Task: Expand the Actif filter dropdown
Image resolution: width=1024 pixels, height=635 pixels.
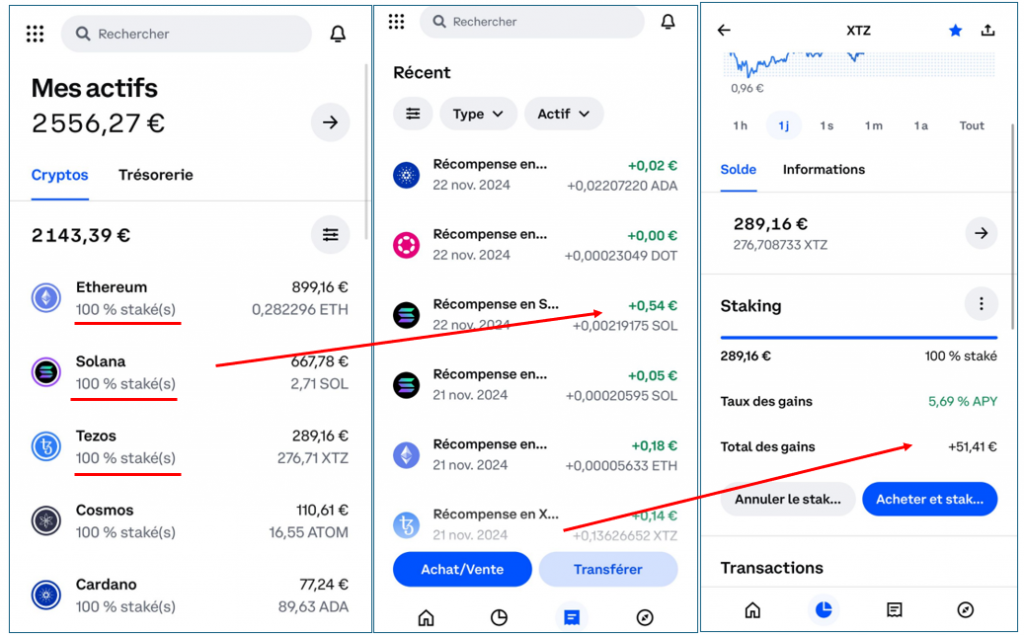Action: click(564, 114)
